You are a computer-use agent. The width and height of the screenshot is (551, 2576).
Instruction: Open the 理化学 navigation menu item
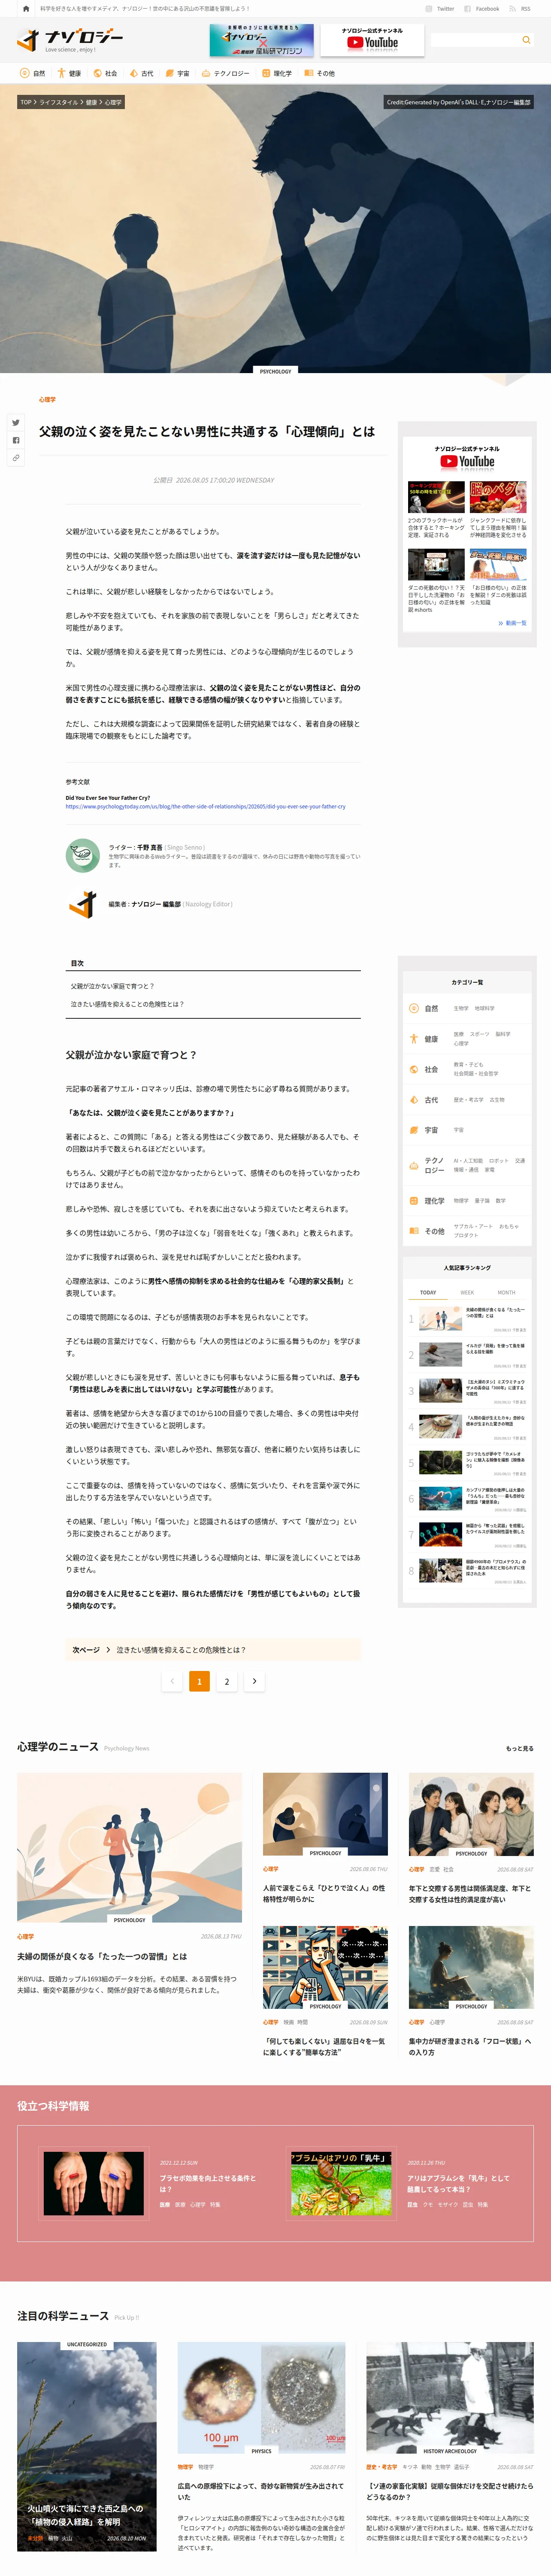[x=277, y=73]
